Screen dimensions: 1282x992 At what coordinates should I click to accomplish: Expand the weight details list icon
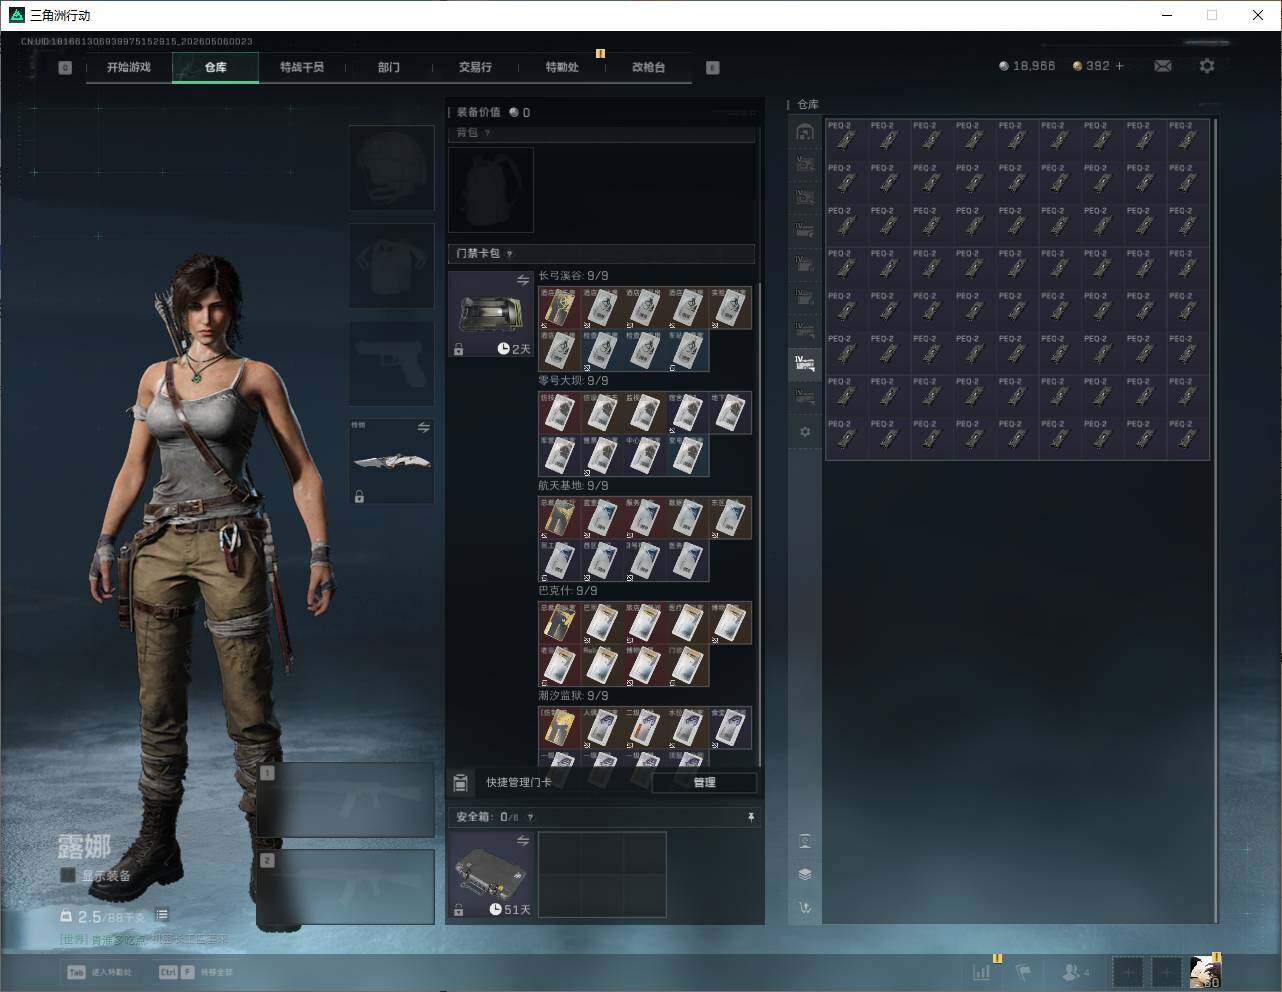tap(162, 915)
